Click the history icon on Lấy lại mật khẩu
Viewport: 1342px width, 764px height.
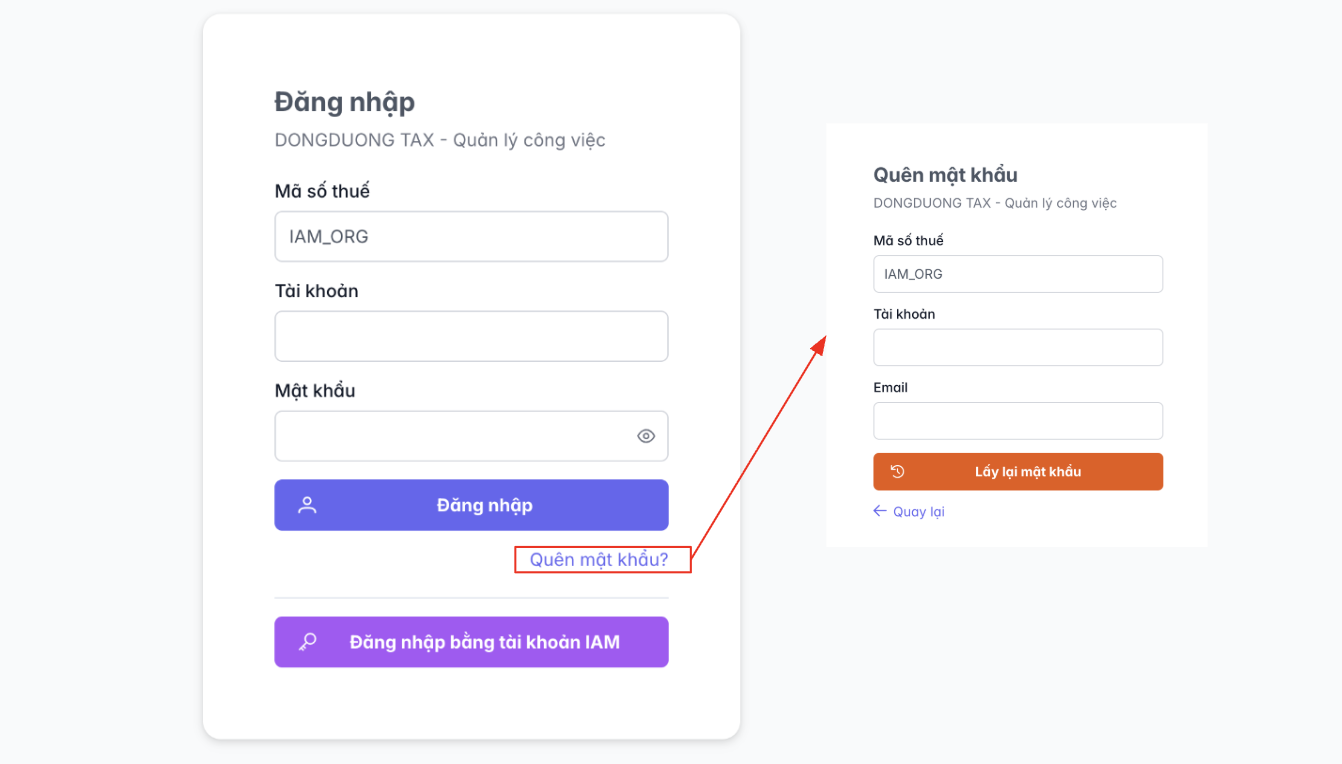coord(897,472)
